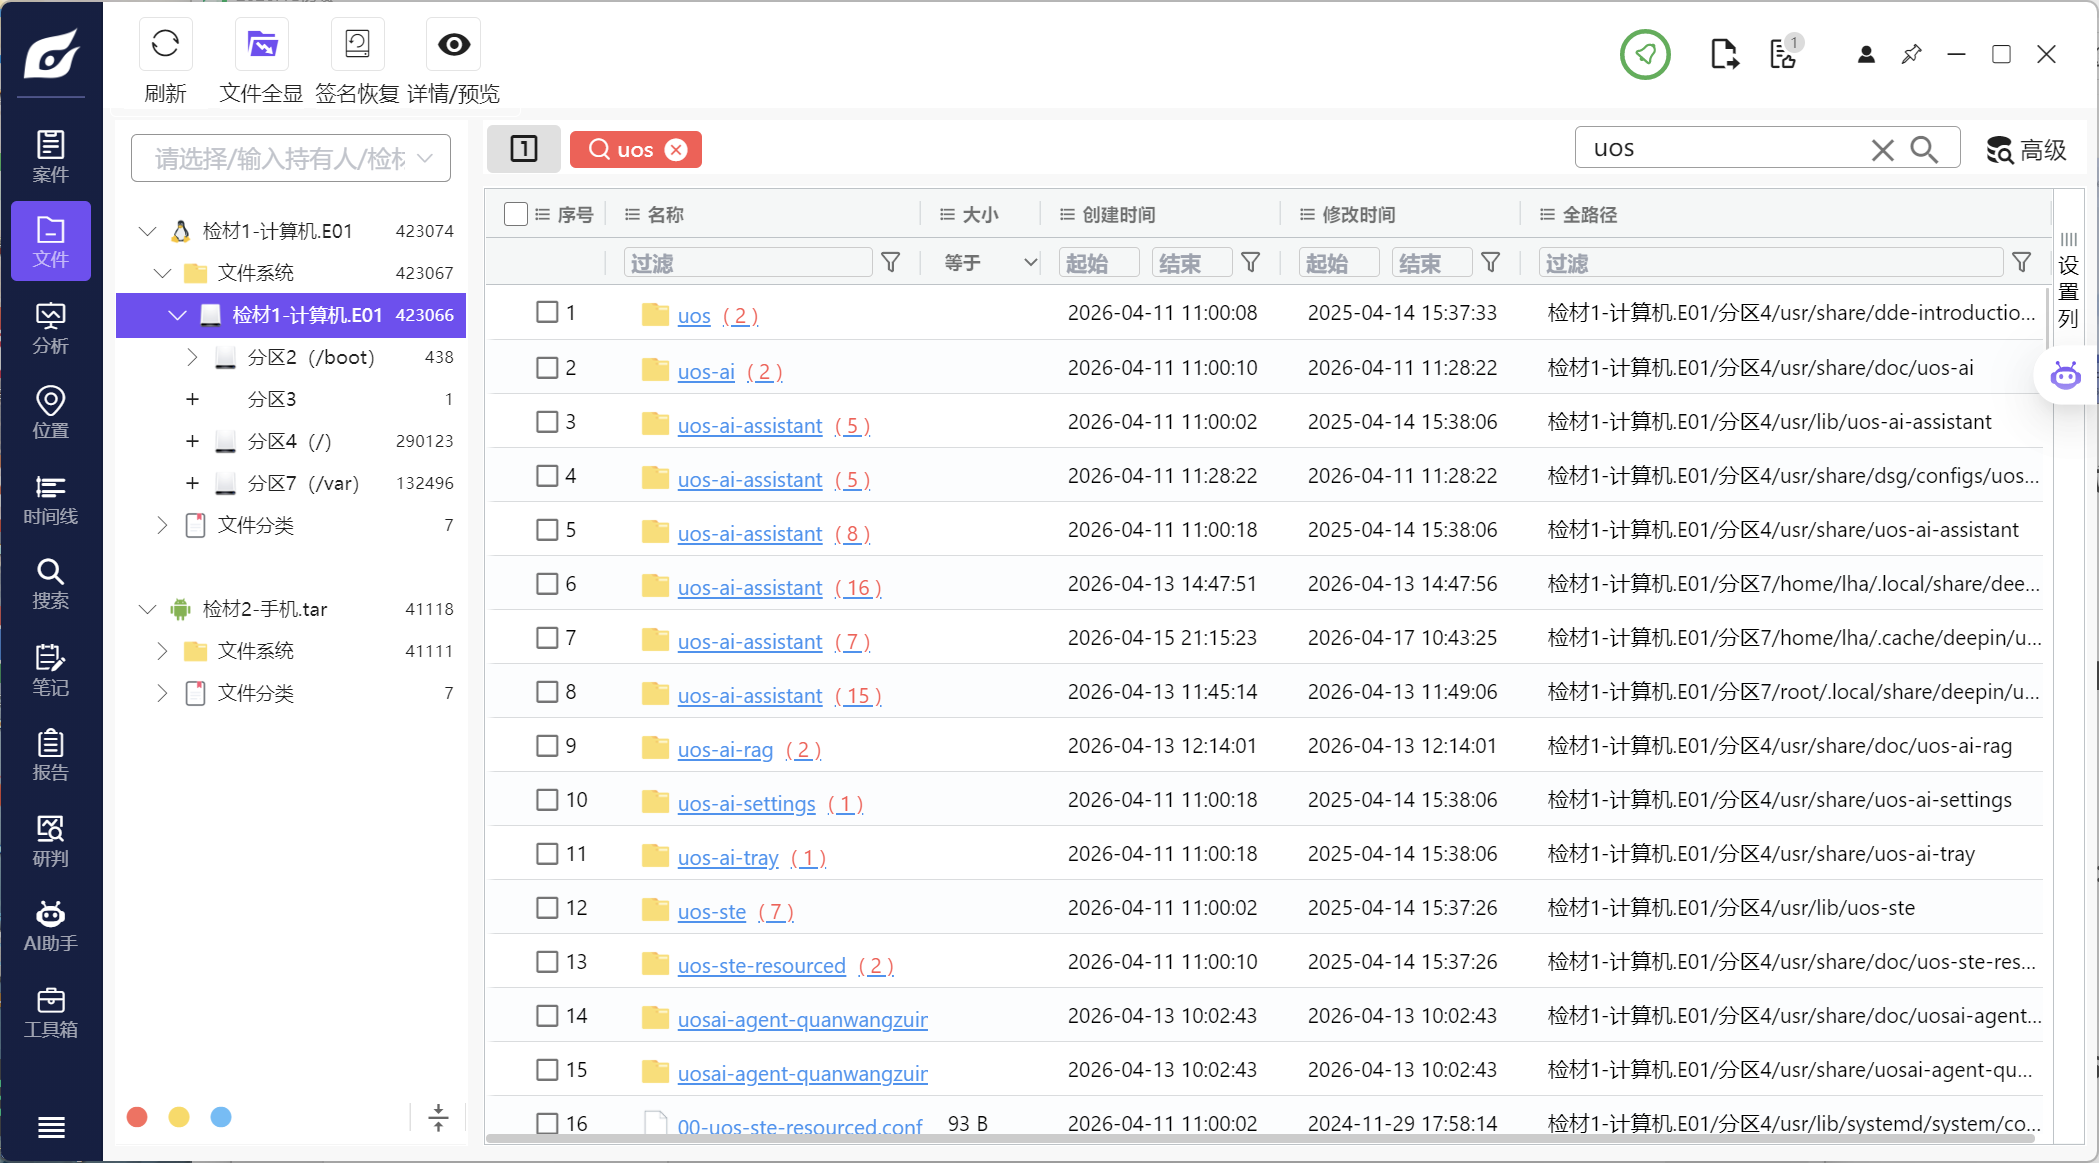
Task: Collapse the 检材1-计算机.E01 root node
Action: click(x=148, y=231)
